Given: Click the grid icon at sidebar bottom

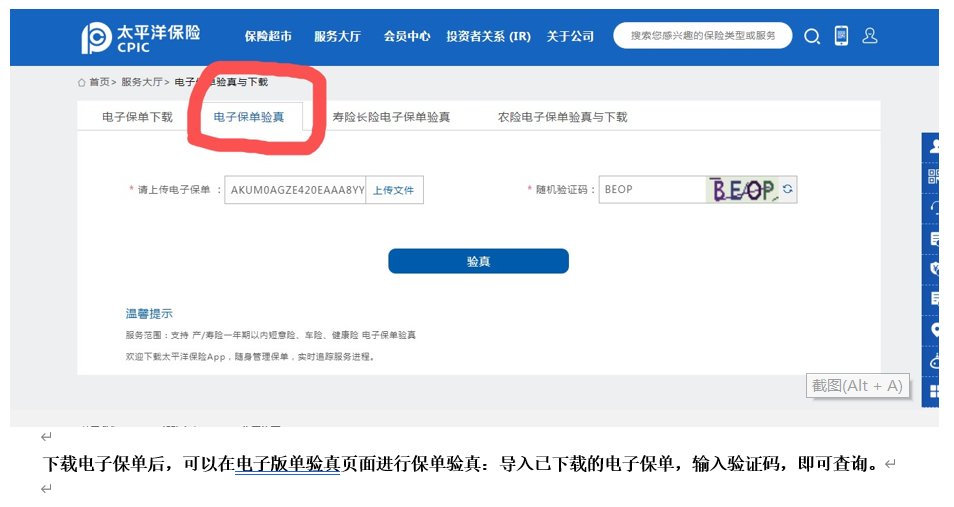Looking at the screenshot, I should tap(935, 391).
